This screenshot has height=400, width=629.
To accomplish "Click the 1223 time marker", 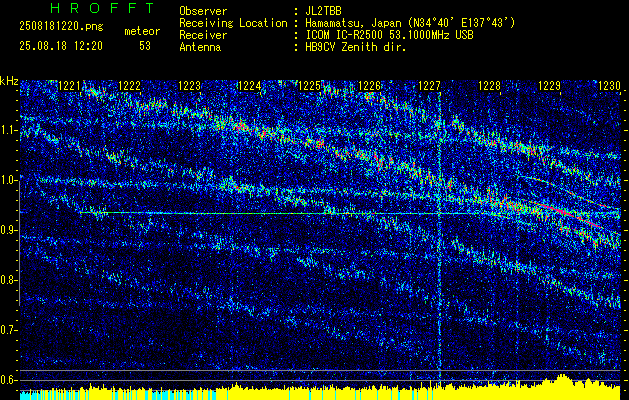I will click(190, 86).
